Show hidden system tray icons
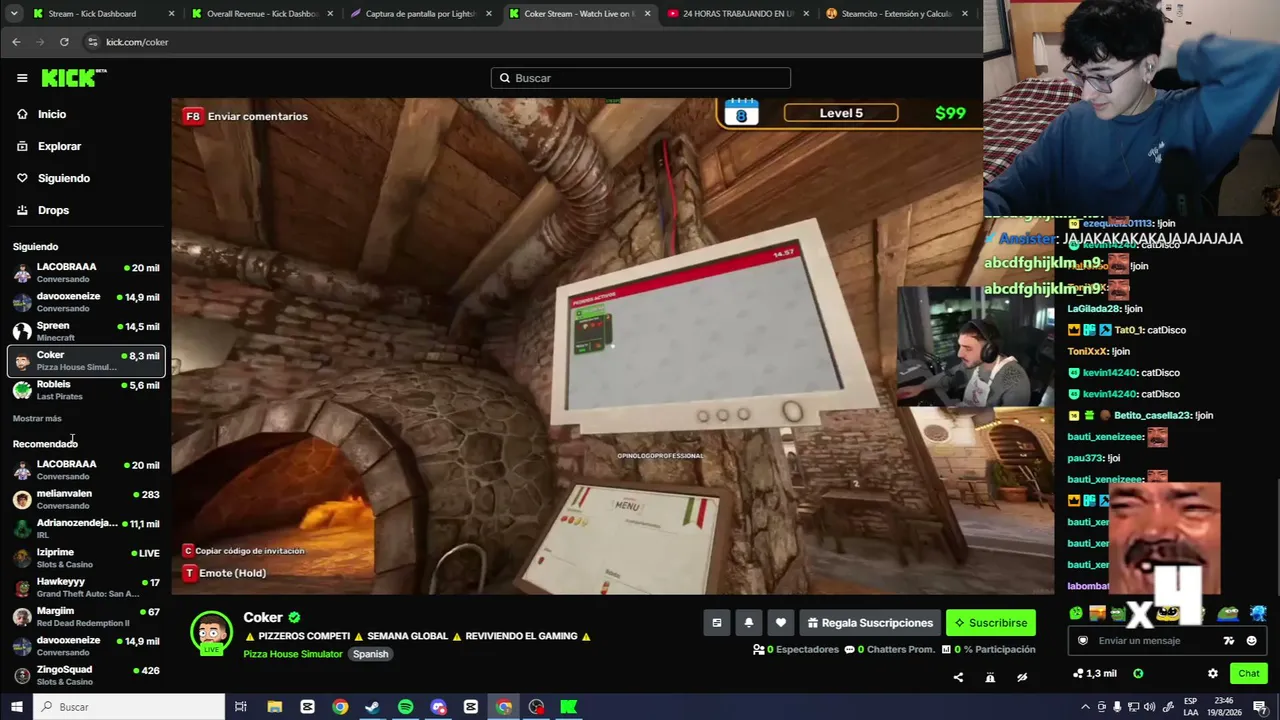1280x720 pixels. click(x=1085, y=707)
